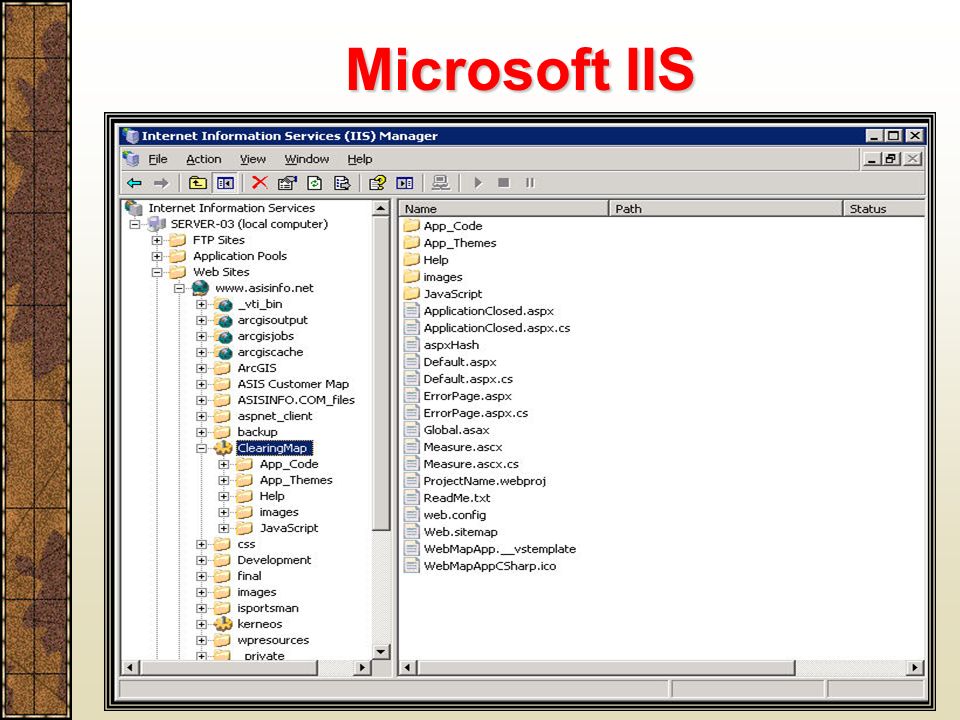This screenshot has height=720, width=960.
Task: Click the red Delete X icon
Action: coord(260,182)
